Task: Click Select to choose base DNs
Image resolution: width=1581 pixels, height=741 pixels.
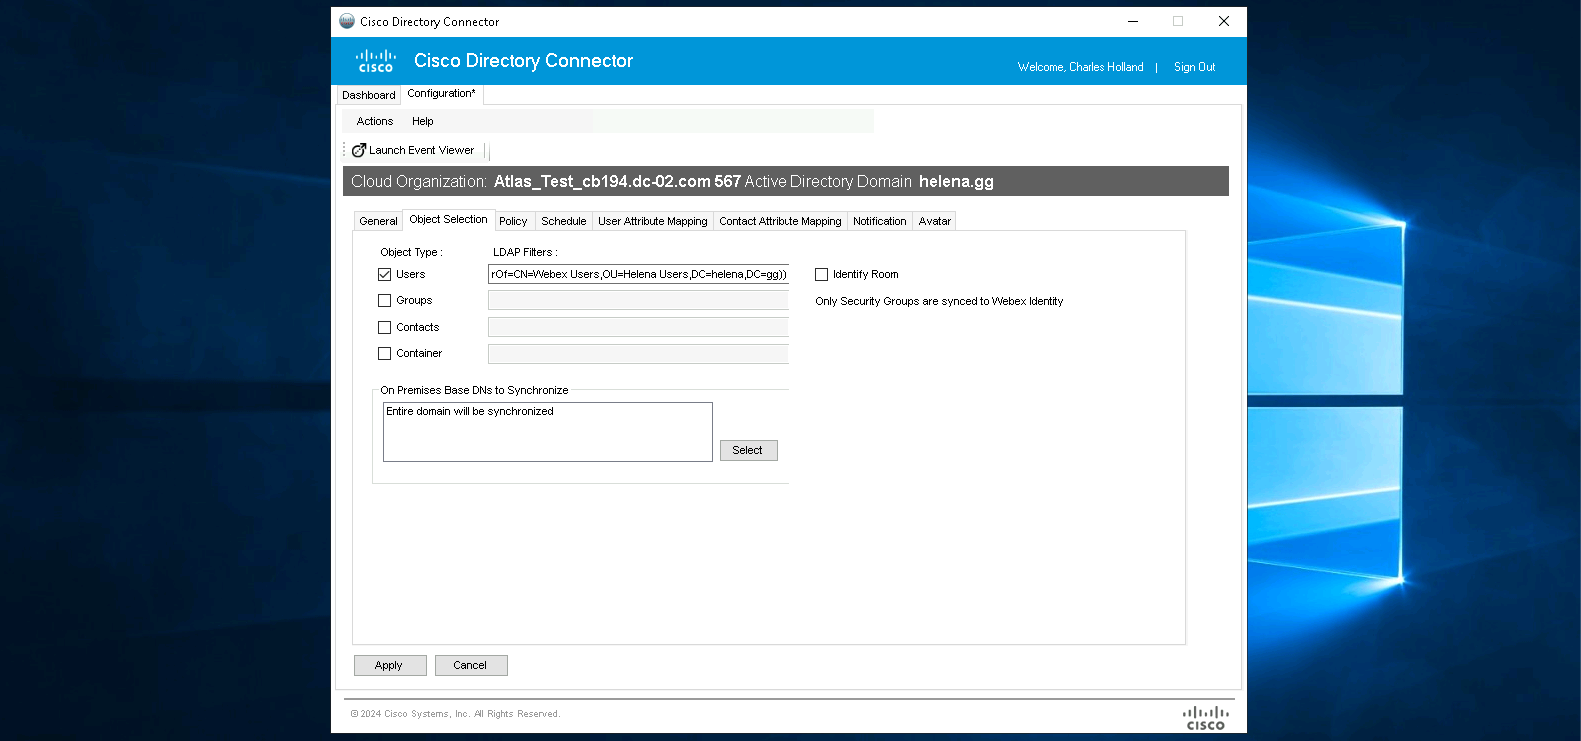Action: tap(748, 450)
